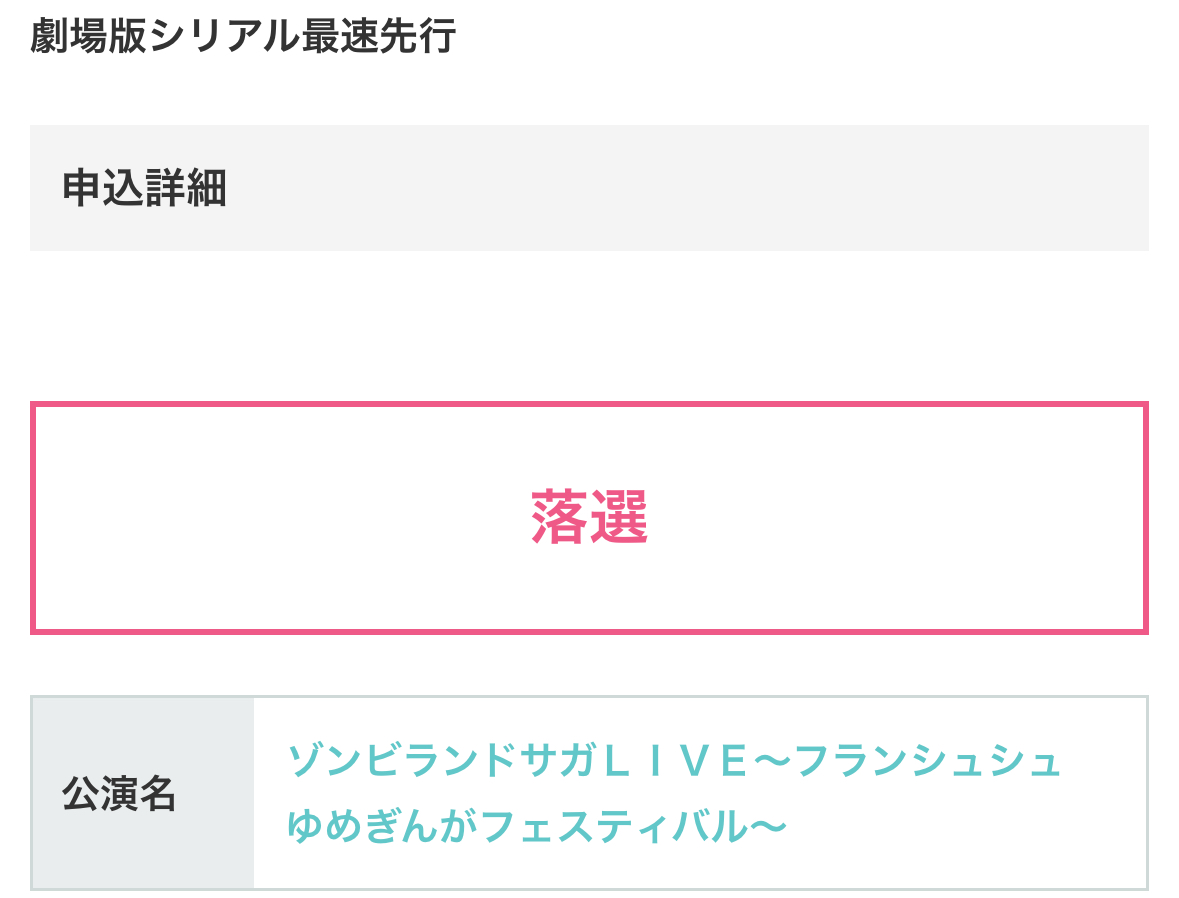Viewport: 1179px width, 898px height.
Task: Click the 選 character in the result
Action: (619, 518)
